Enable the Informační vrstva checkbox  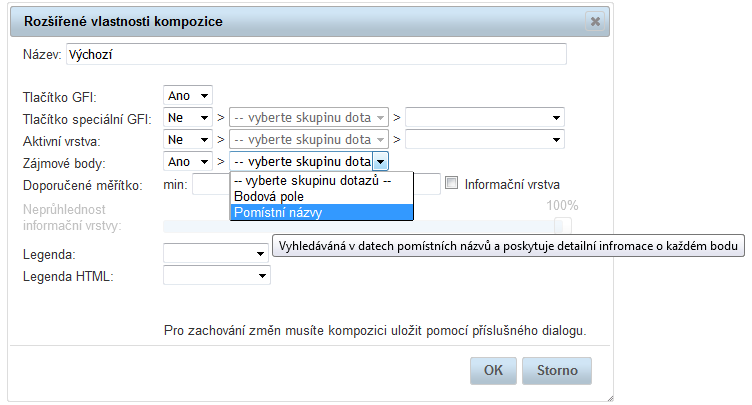click(451, 183)
